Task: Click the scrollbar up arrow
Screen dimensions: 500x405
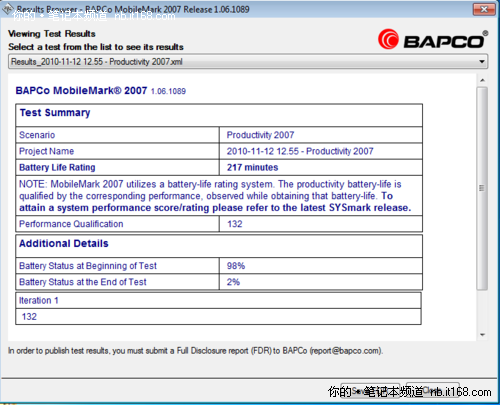Action: [482, 80]
